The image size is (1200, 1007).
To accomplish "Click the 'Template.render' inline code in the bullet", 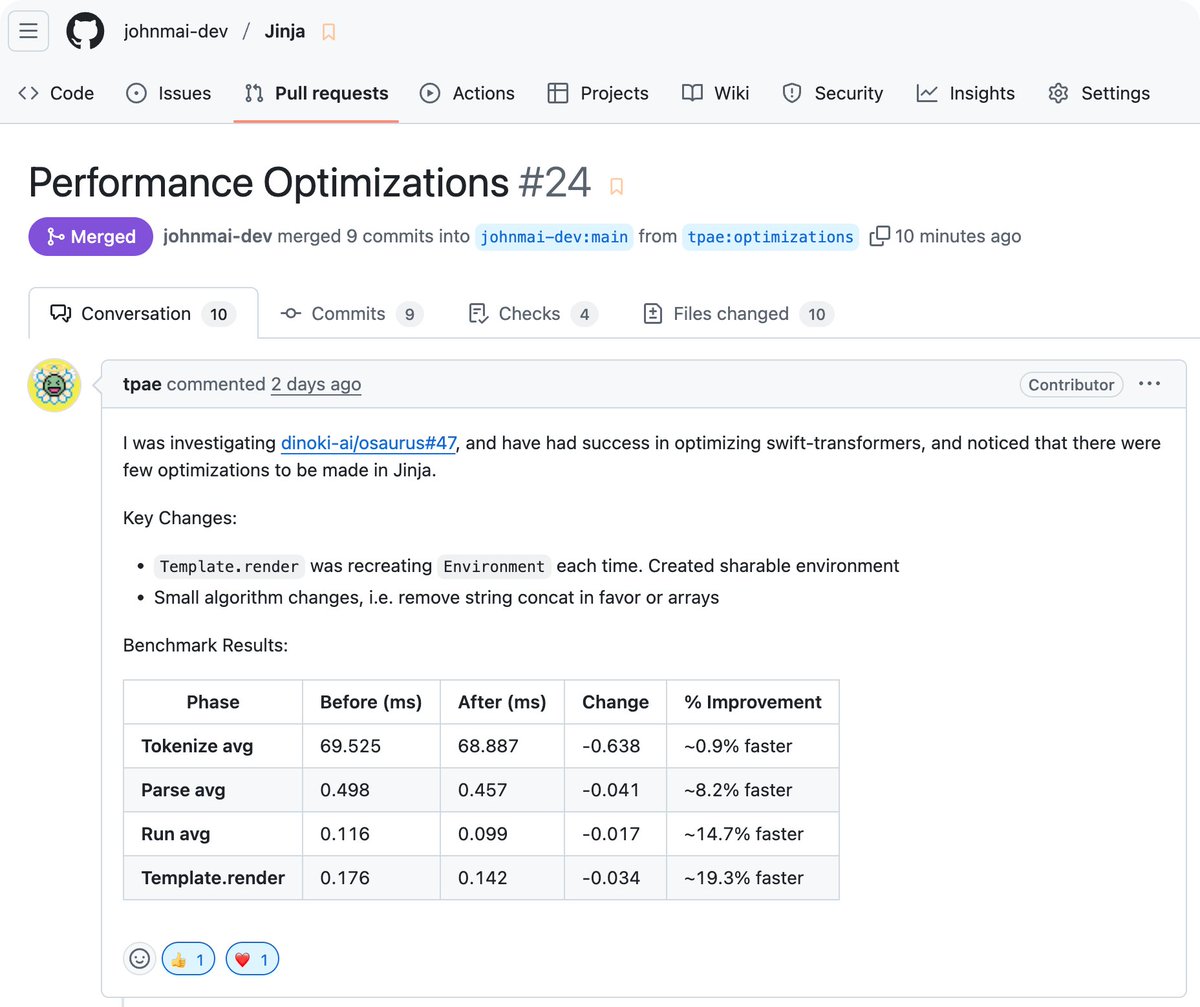I will pyautogui.click(x=229, y=566).
